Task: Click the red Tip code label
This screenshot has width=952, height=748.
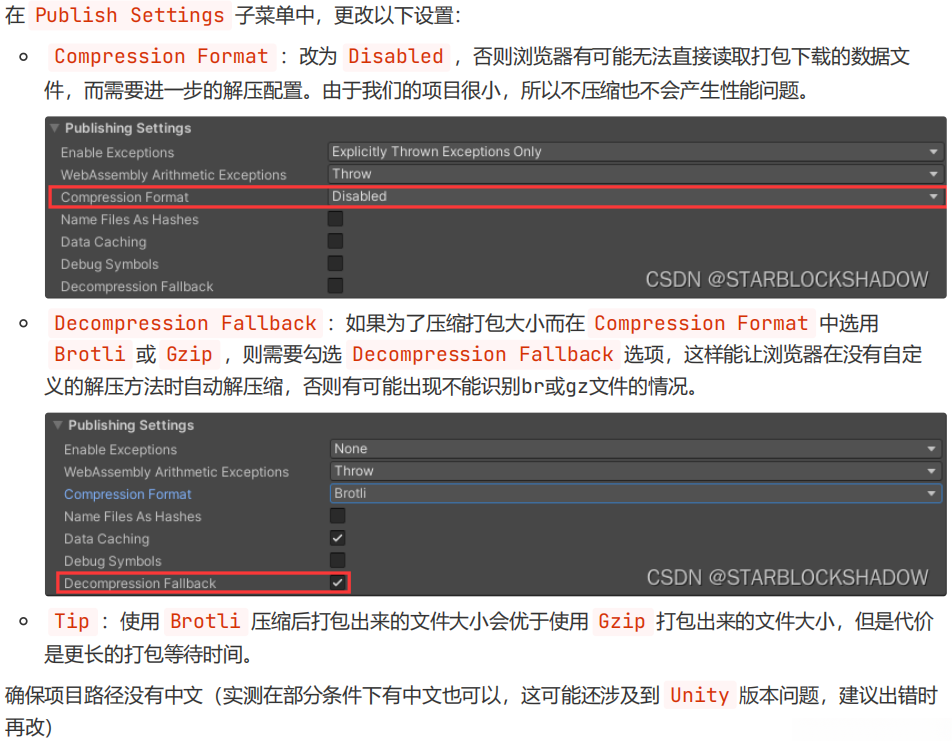Action: click(72, 621)
